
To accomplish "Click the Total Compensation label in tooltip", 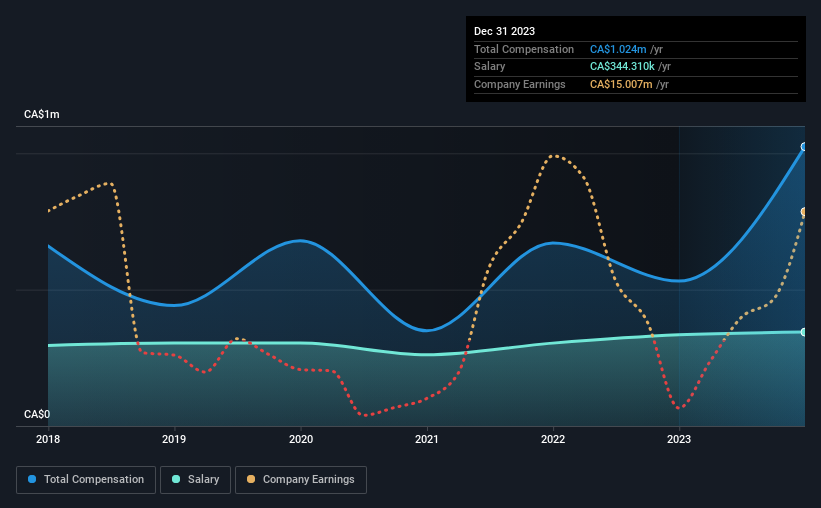I will tap(524, 49).
